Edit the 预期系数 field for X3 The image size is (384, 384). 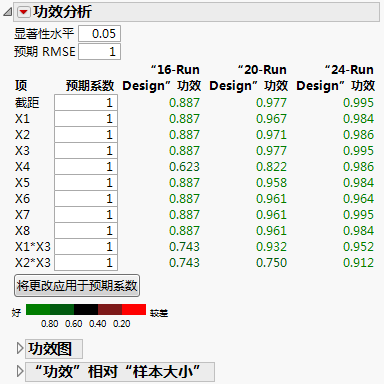point(86,151)
